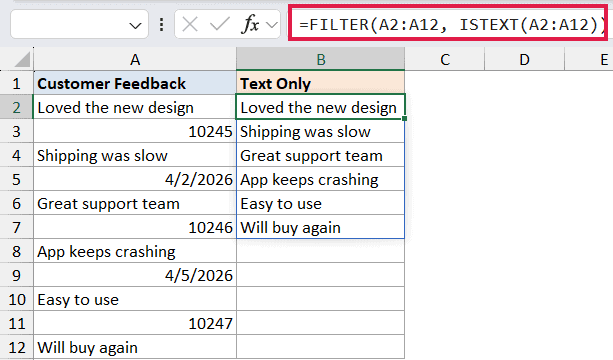
Task: Click Great support team in column B
Action: click(321, 155)
